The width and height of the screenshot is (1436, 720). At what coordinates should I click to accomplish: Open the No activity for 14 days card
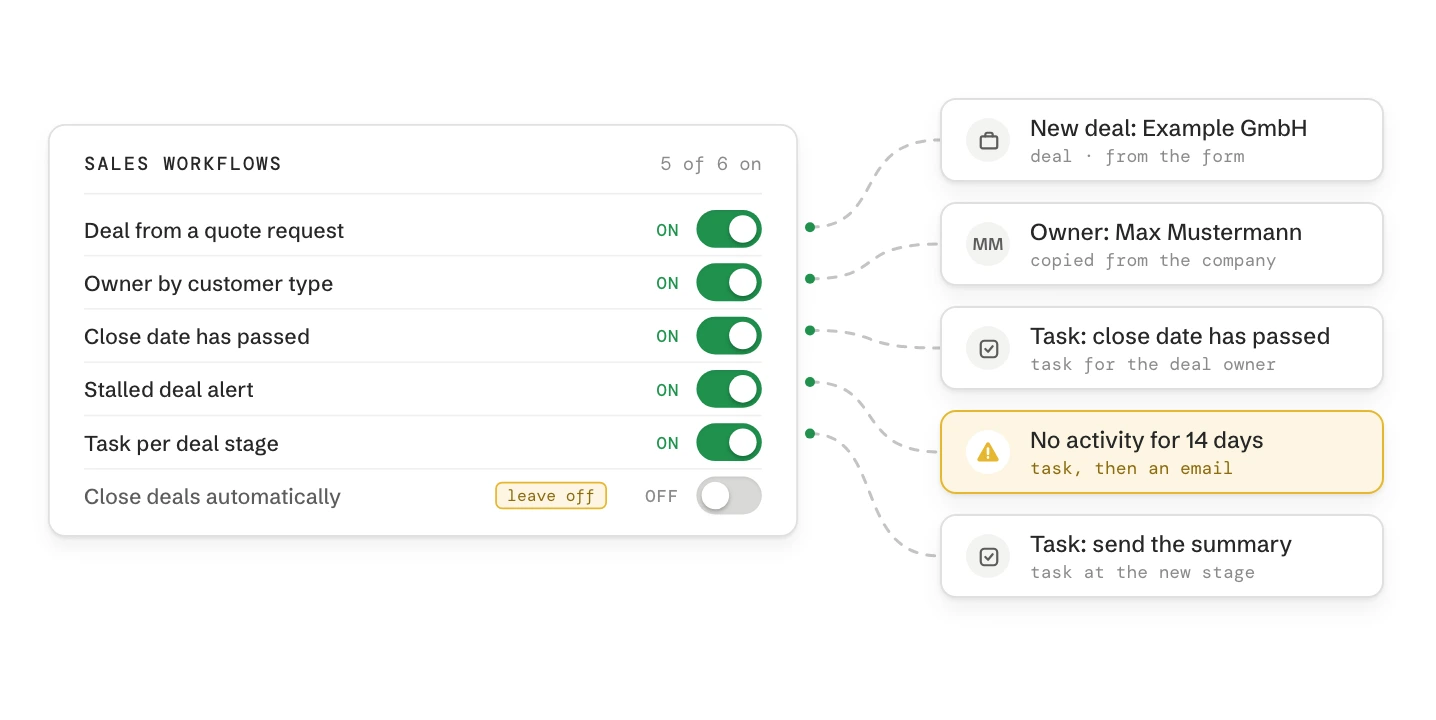(1162, 453)
